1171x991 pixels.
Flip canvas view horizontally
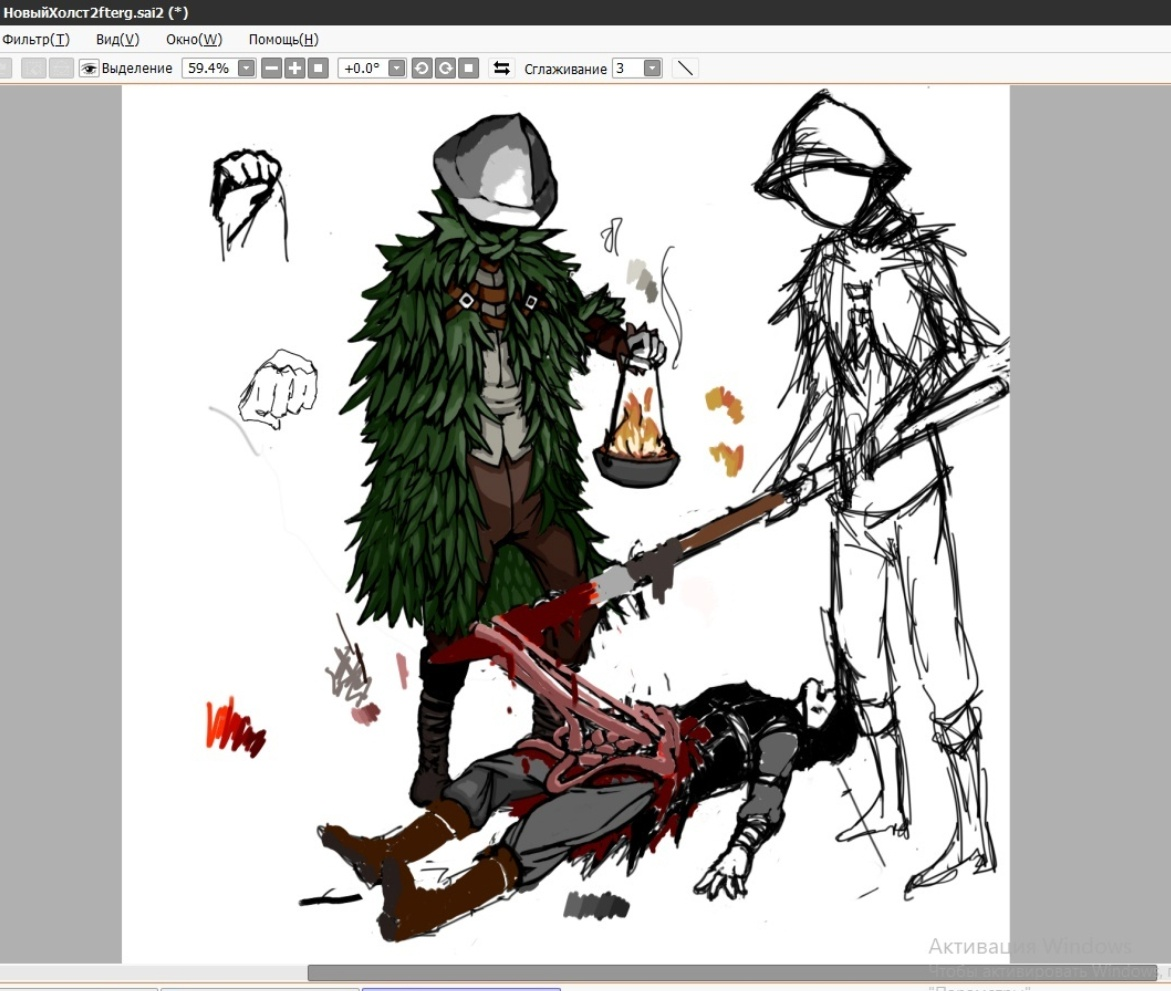tap(502, 68)
